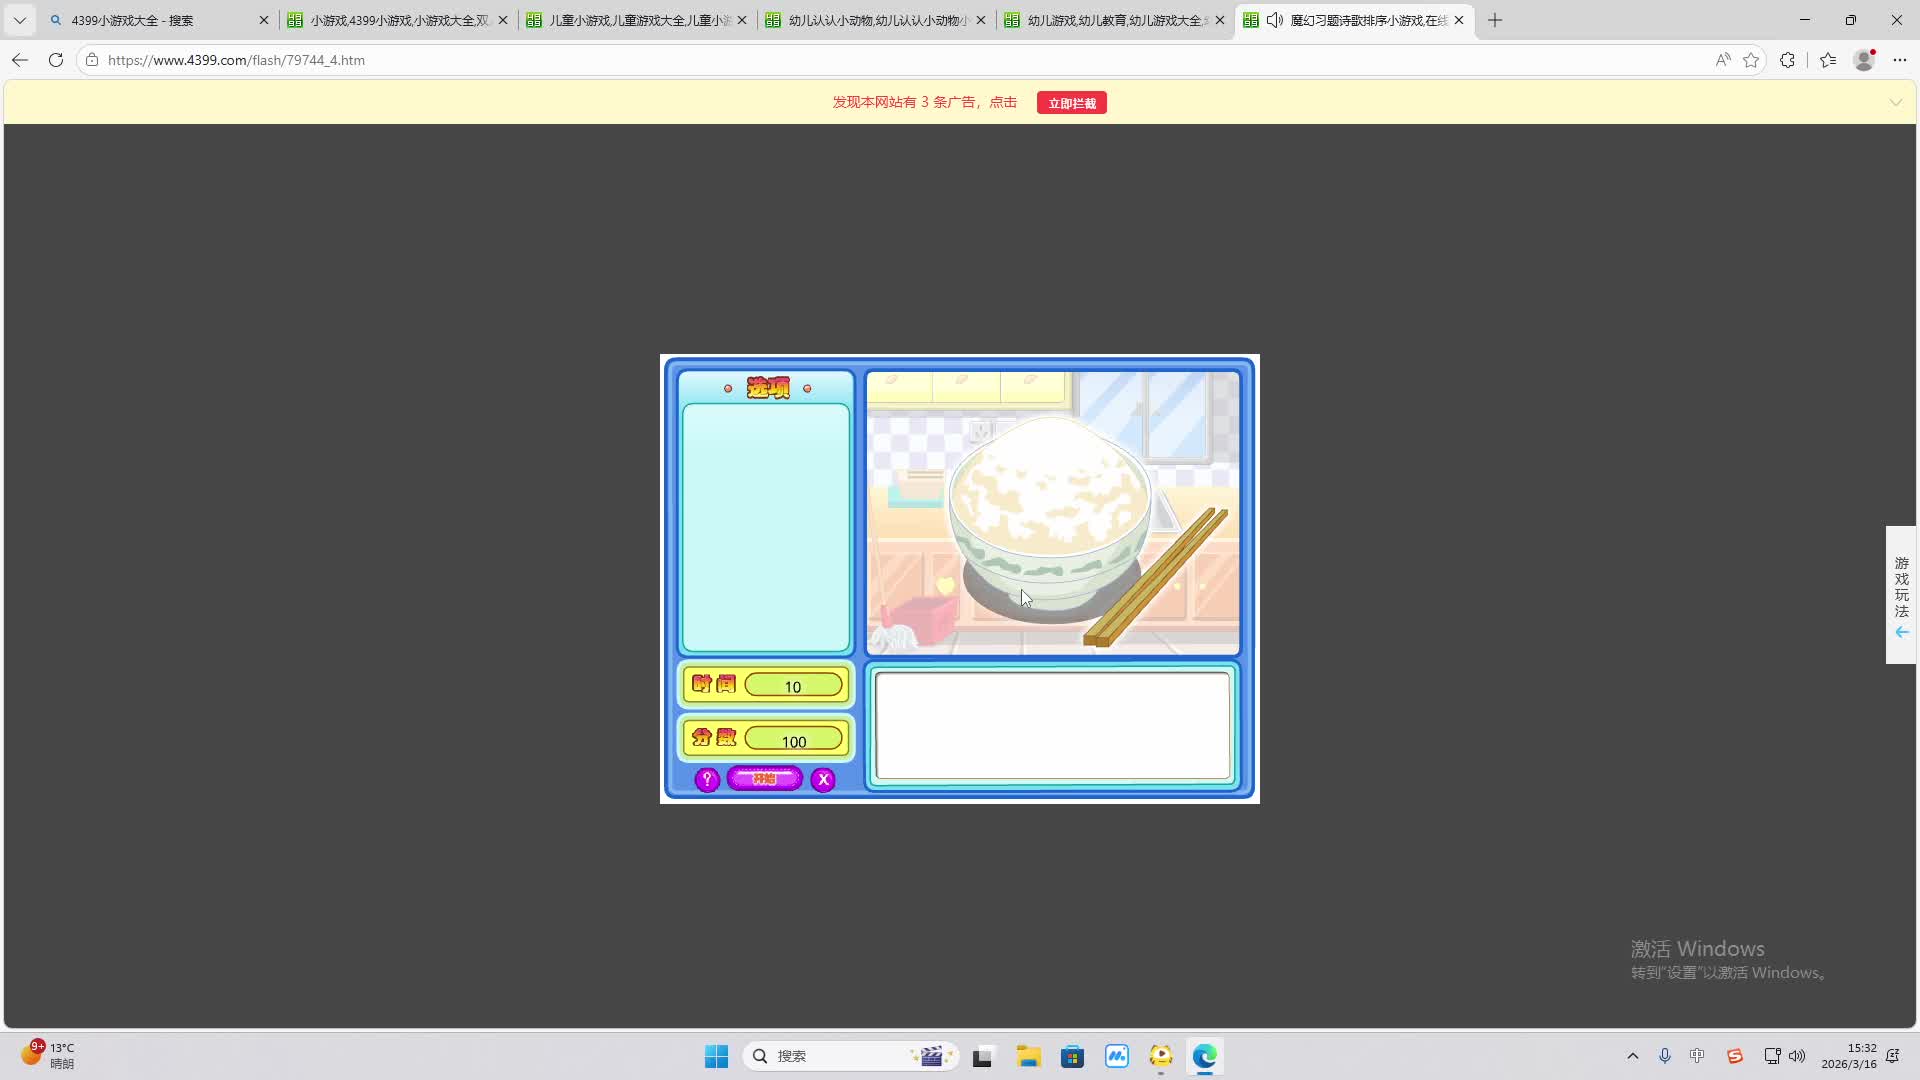Image resolution: width=1920 pixels, height=1080 pixels.
Task: Open the tab search dropdown arrow
Action: click(19, 20)
